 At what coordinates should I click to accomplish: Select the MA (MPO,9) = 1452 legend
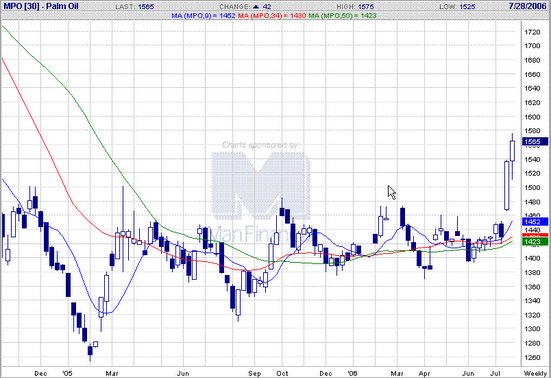pos(203,16)
